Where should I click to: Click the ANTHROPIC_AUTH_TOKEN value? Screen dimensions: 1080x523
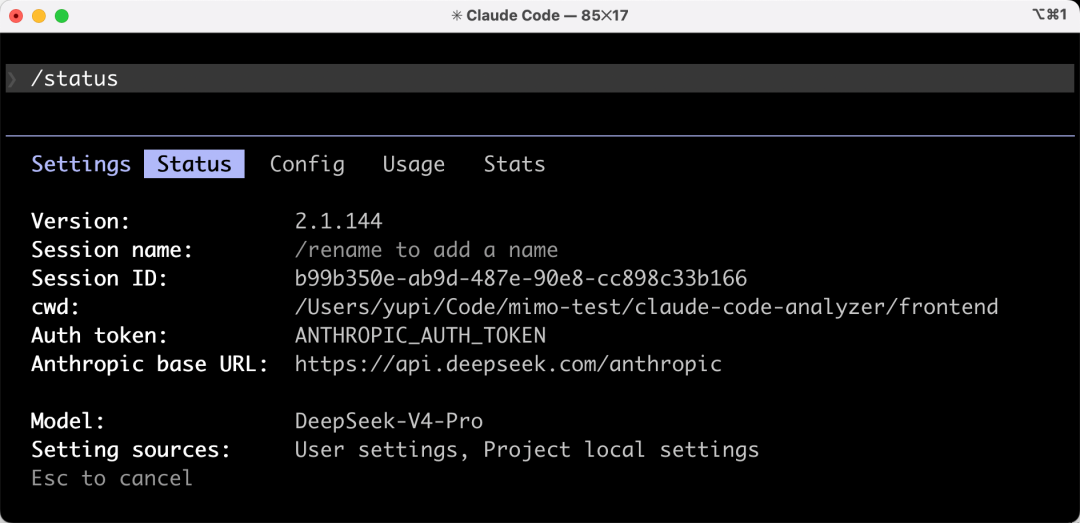[420, 336]
